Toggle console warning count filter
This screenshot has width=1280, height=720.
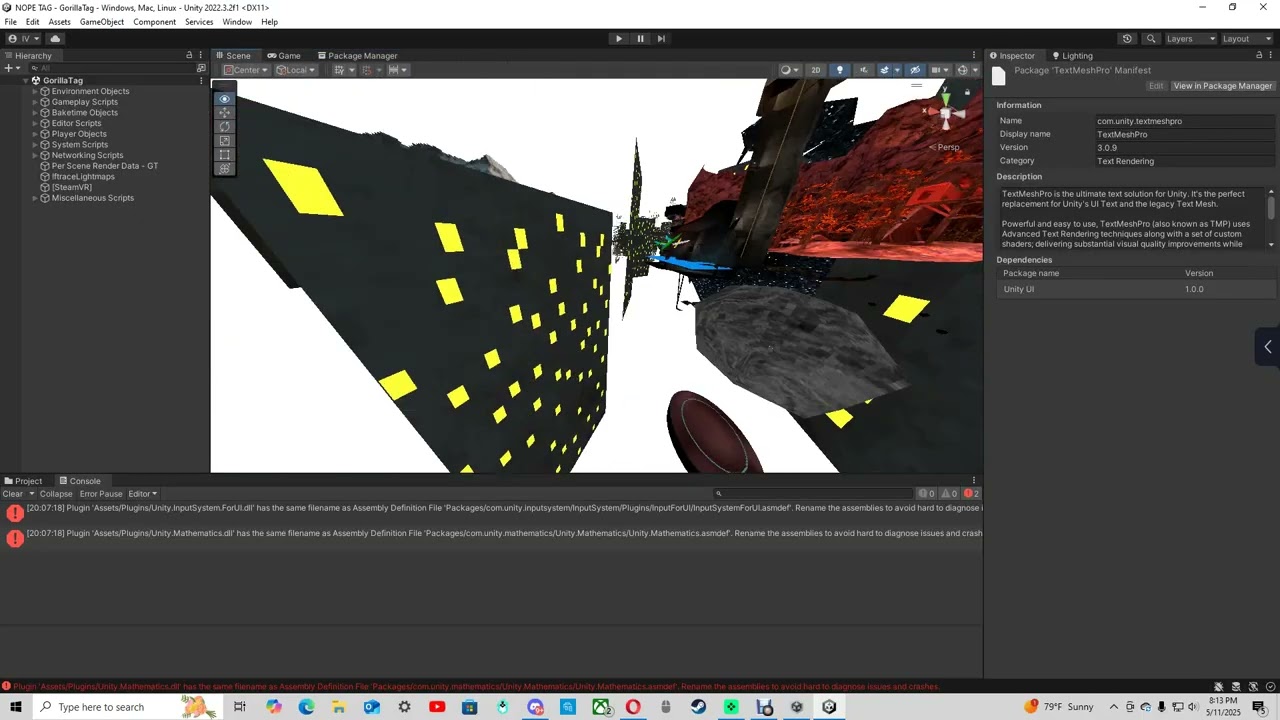click(949, 494)
